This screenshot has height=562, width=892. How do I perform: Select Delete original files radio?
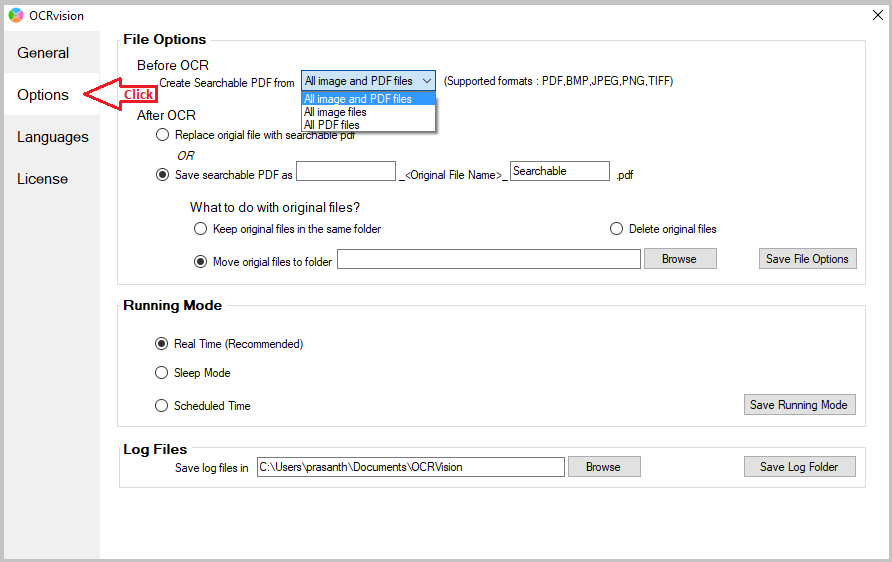point(616,229)
